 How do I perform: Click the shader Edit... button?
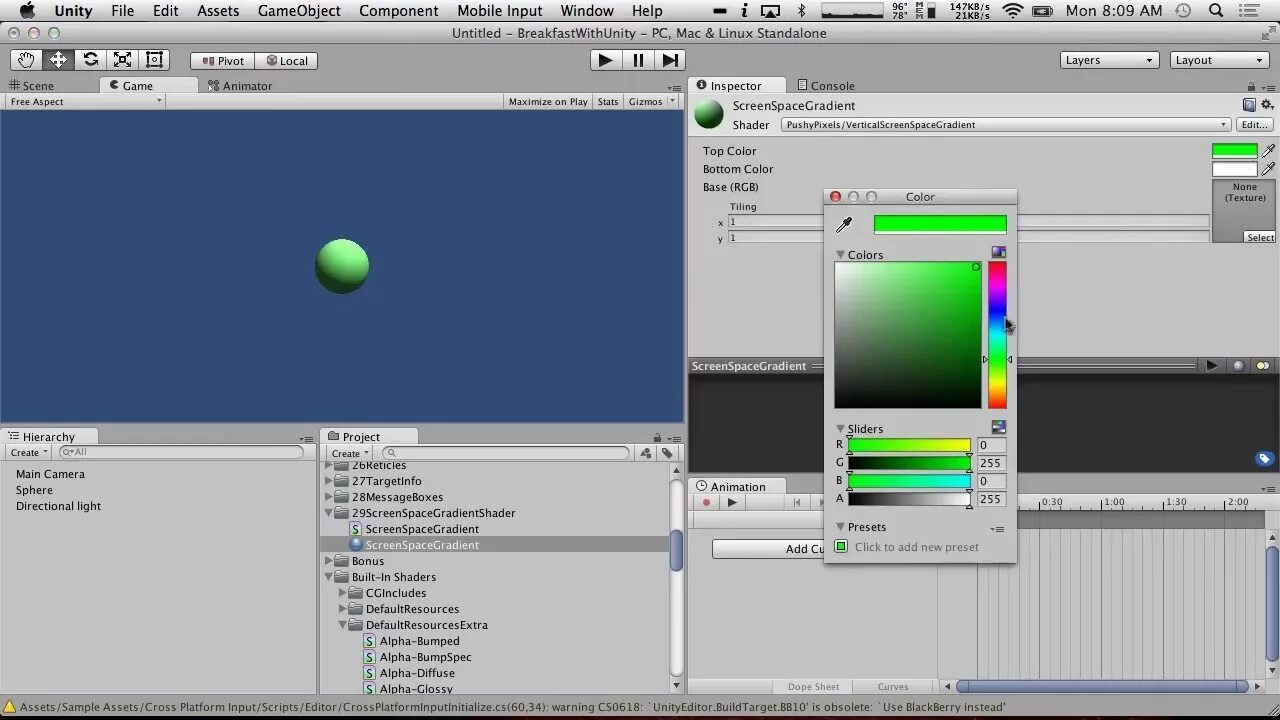click(1254, 125)
